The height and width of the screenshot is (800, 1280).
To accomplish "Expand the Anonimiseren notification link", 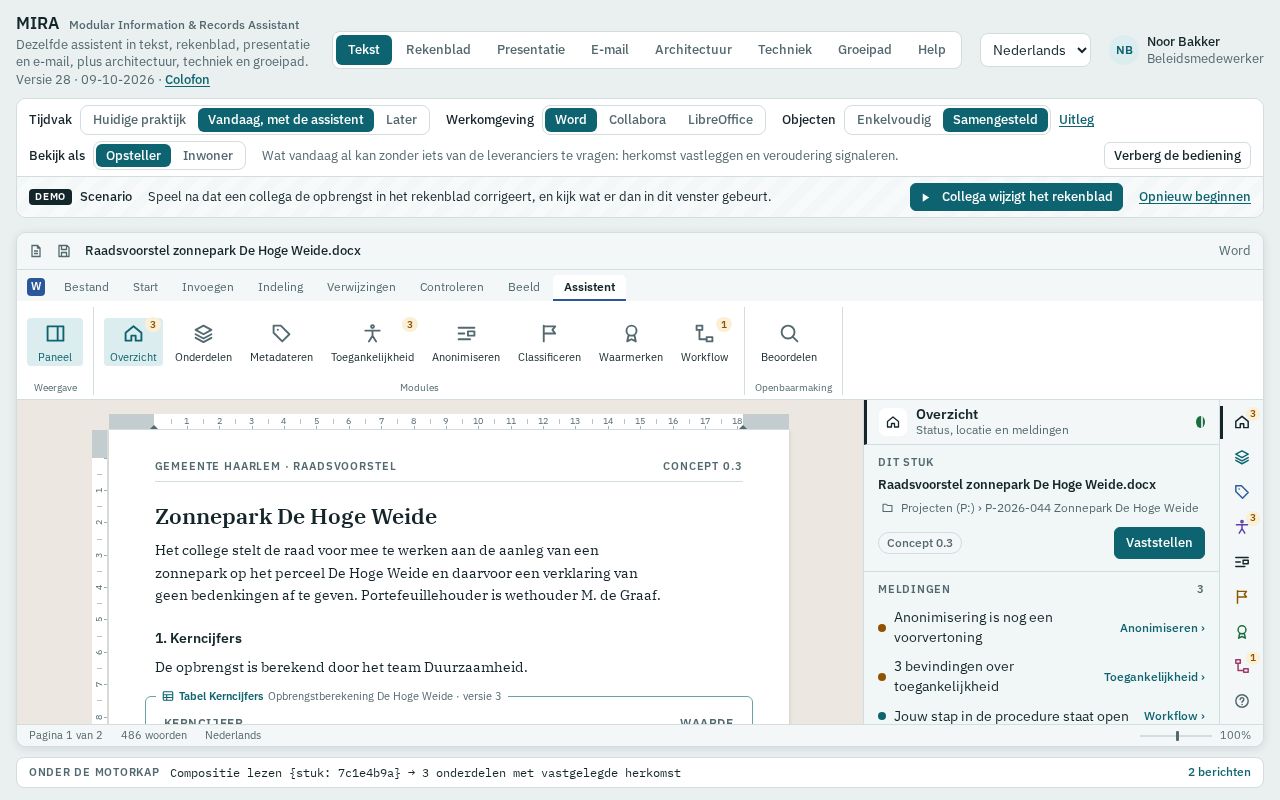I will (x=1162, y=628).
